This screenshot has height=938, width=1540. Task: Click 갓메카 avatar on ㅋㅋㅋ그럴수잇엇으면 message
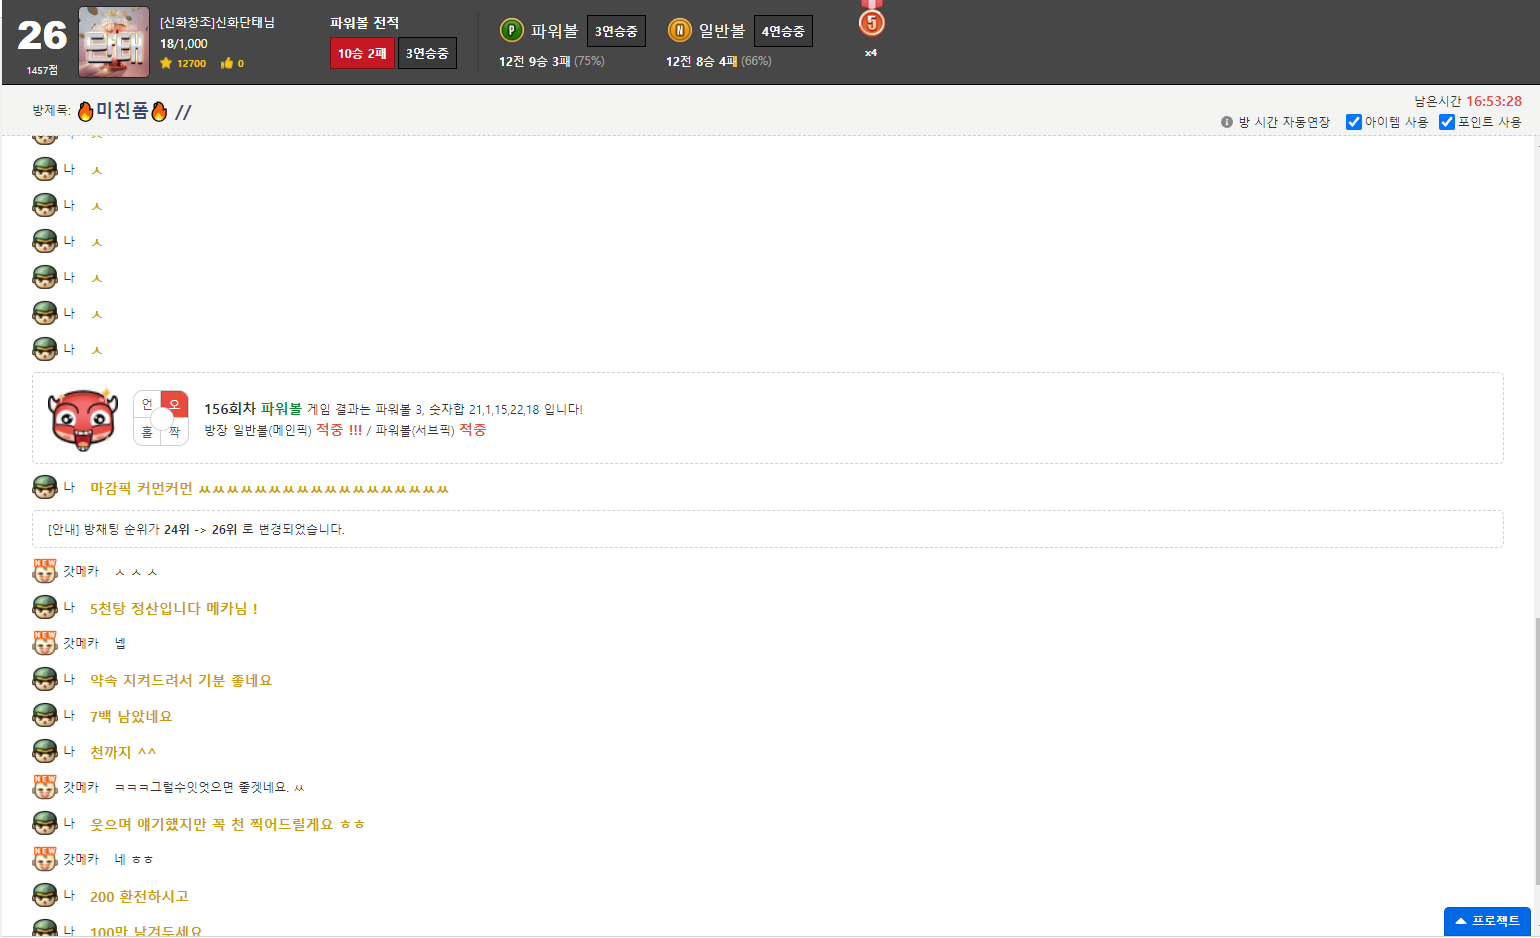coord(45,787)
